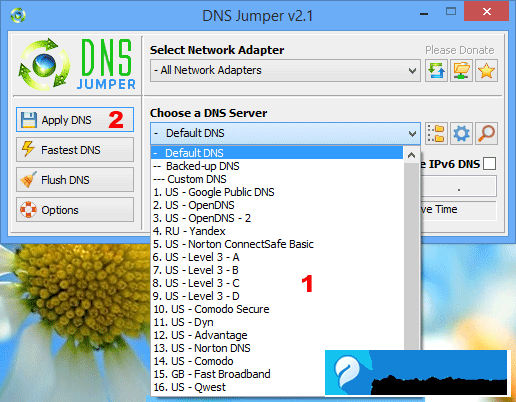This screenshot has height=402, width=516.
Task: Choose US - Norton ConnectSafe Basic
Action: (277, 244)
